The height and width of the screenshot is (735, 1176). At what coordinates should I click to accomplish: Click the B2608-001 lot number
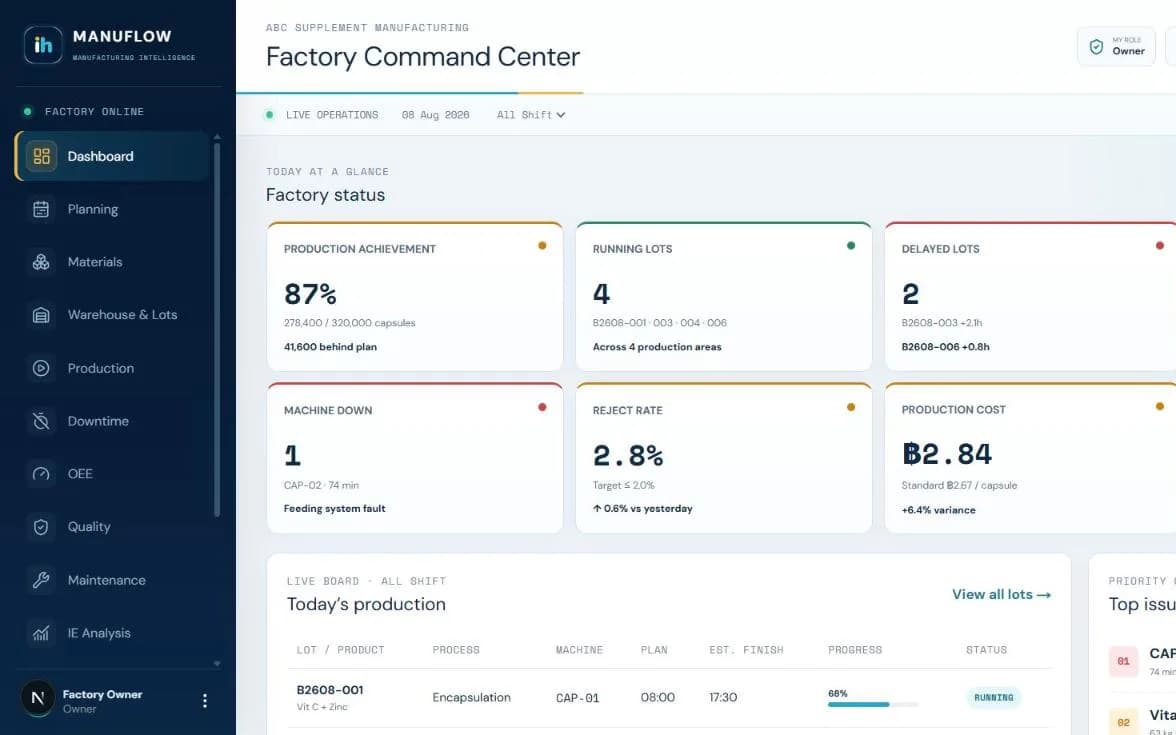(x=330, y=690)
